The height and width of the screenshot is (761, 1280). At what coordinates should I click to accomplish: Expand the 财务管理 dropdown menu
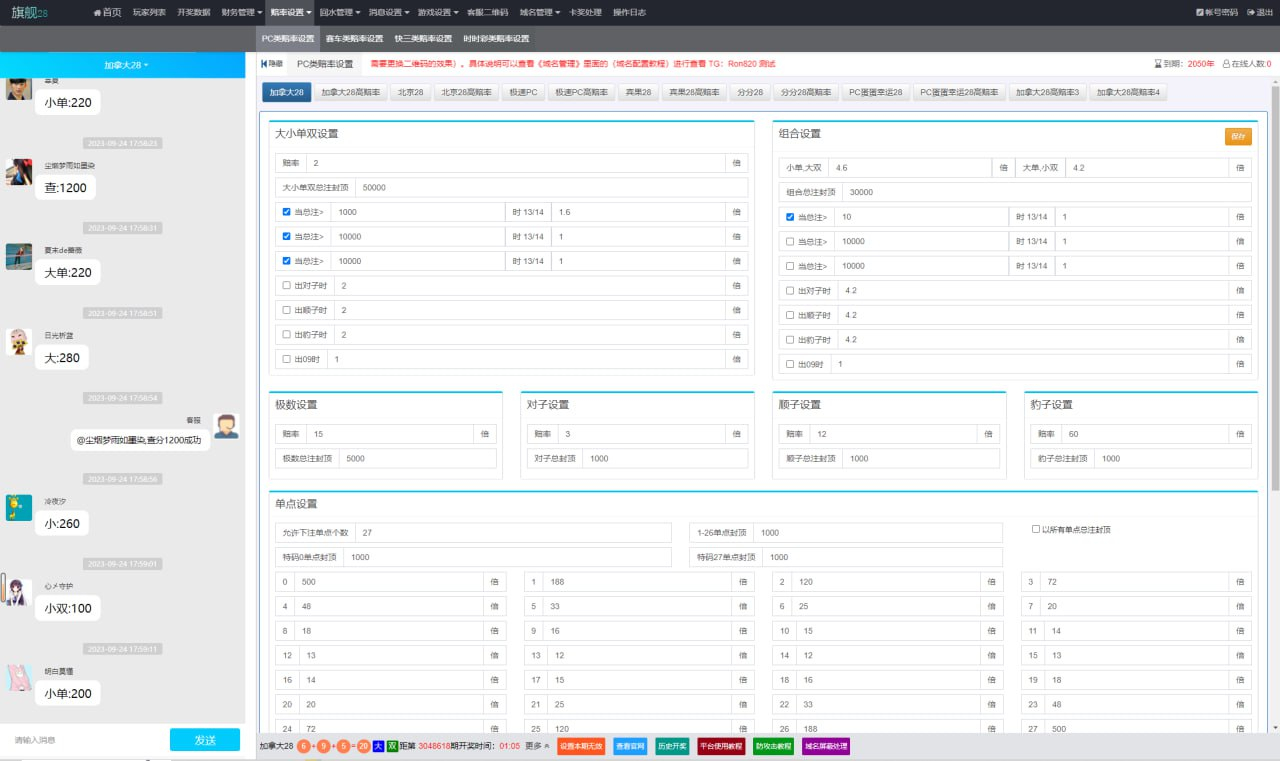coord(240,13)
